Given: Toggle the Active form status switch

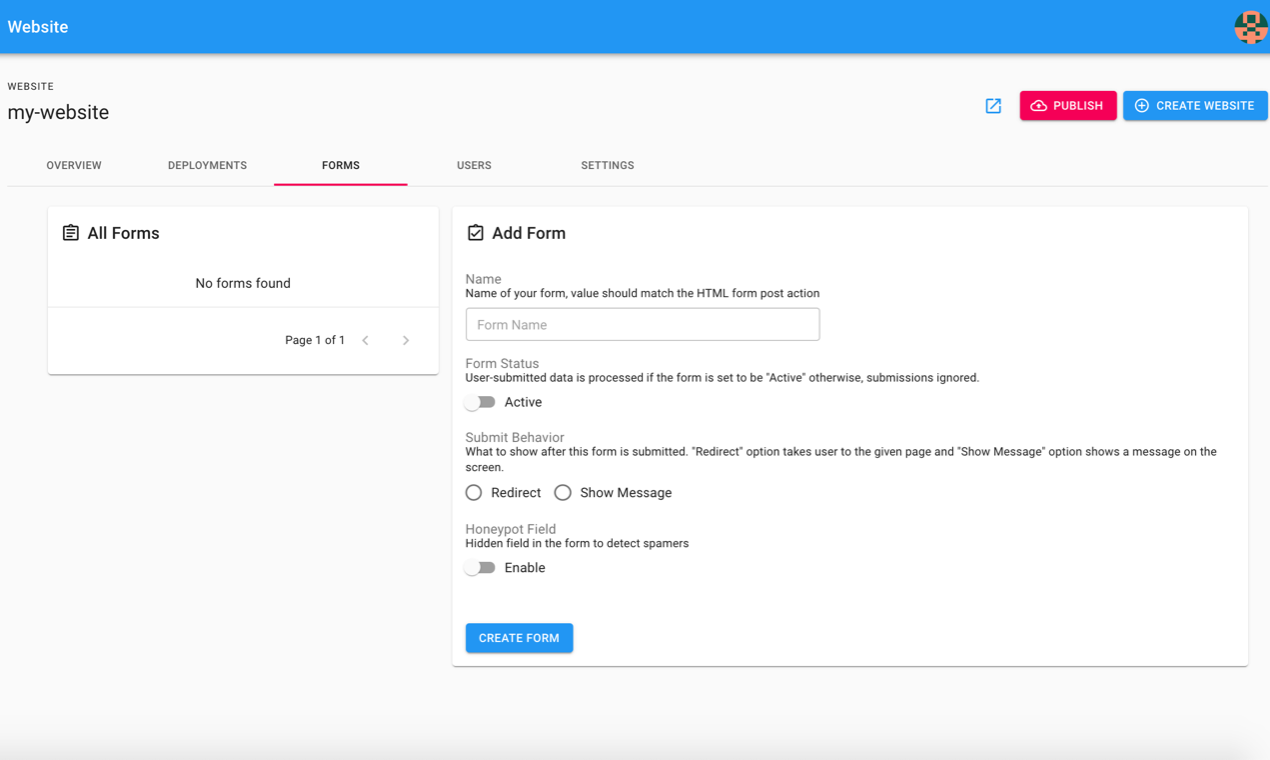Looking at the screenshot, I should click(x=481, y=402).
